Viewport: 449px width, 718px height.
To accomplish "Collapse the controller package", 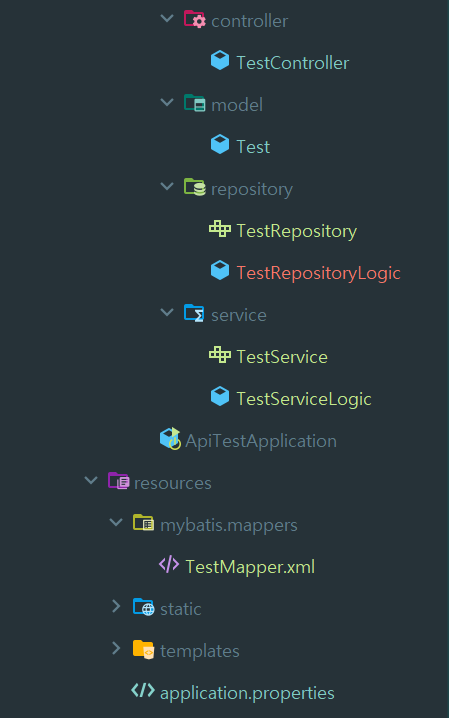I will click(167, 18).
